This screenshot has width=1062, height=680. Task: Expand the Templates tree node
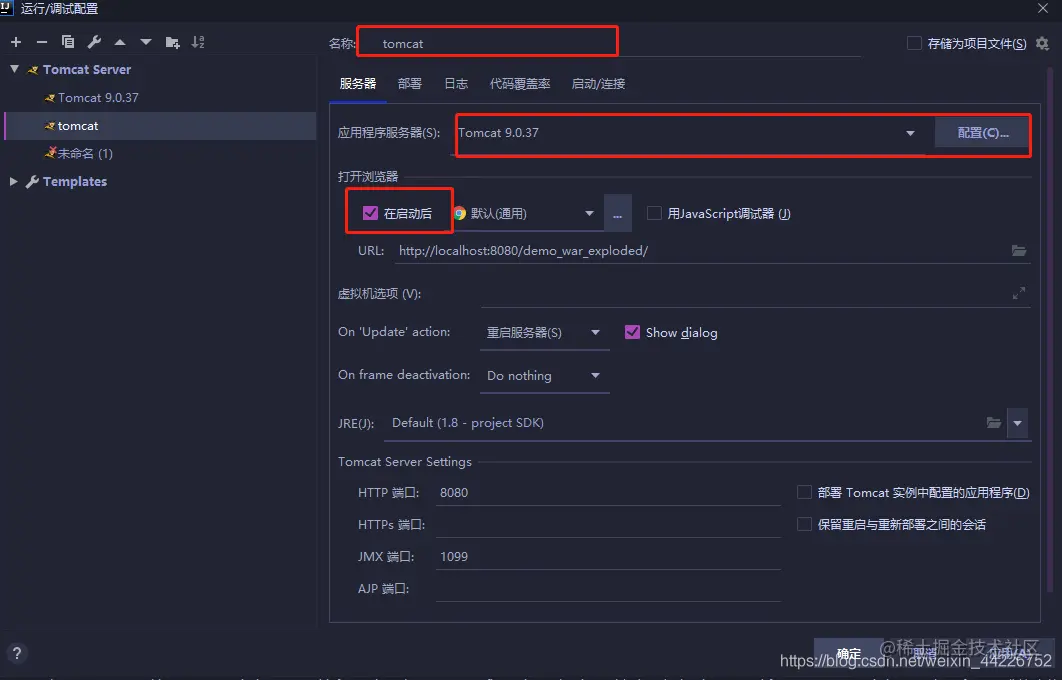click(x=16, y=181)
